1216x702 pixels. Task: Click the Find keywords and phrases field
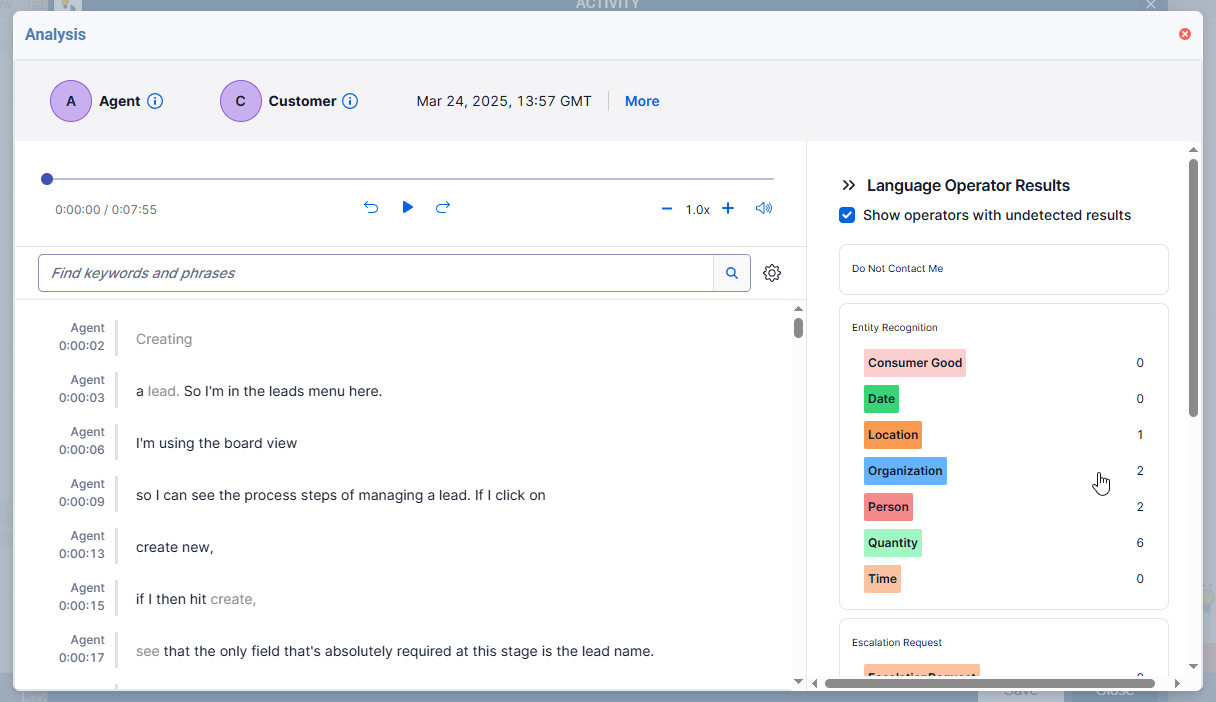(x=375, y=273)
